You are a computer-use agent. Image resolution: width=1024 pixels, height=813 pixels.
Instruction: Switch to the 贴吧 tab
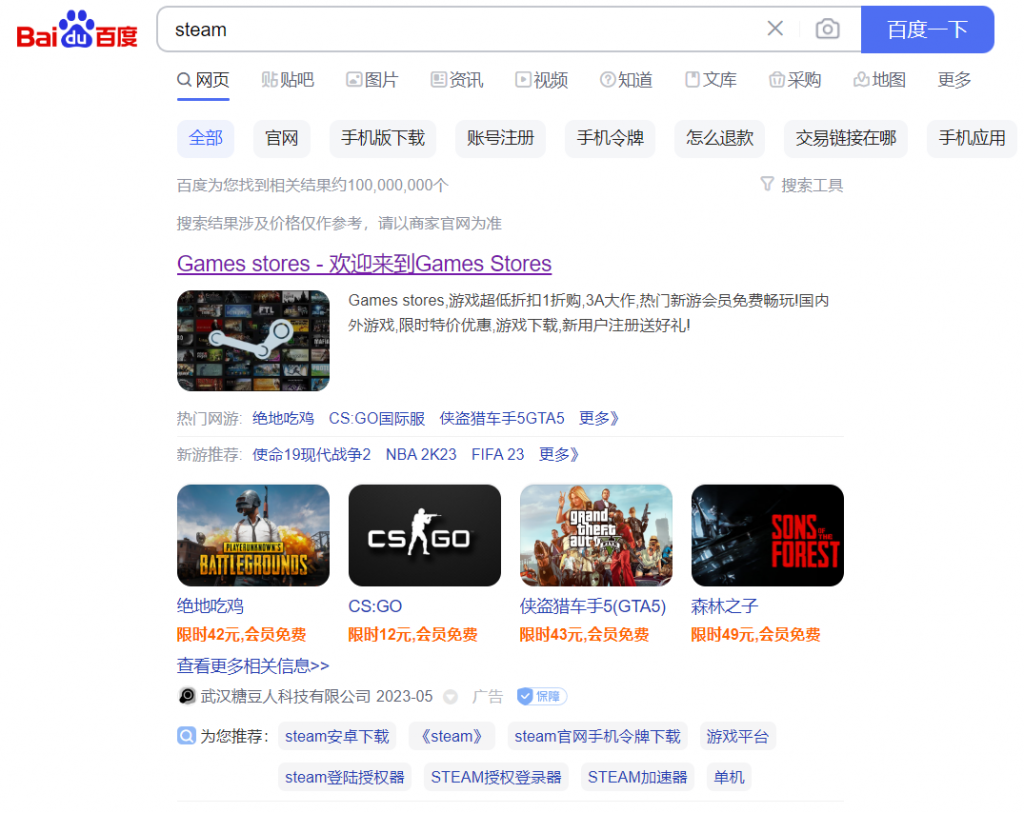288,80
